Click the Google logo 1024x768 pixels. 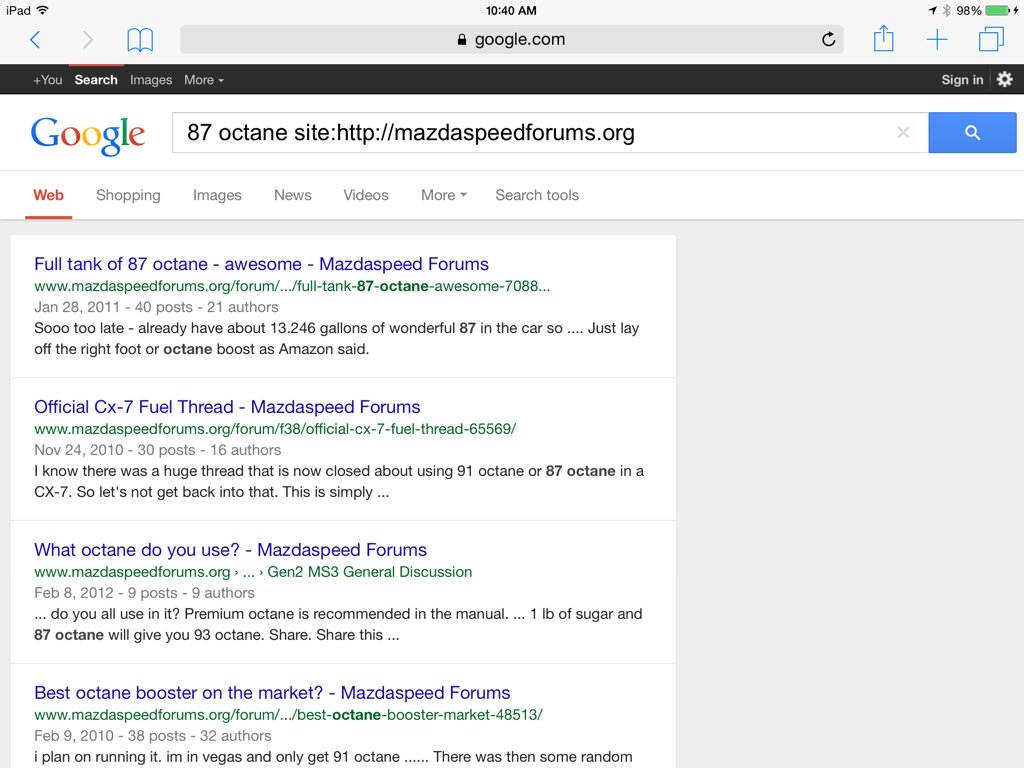point(88,134)
